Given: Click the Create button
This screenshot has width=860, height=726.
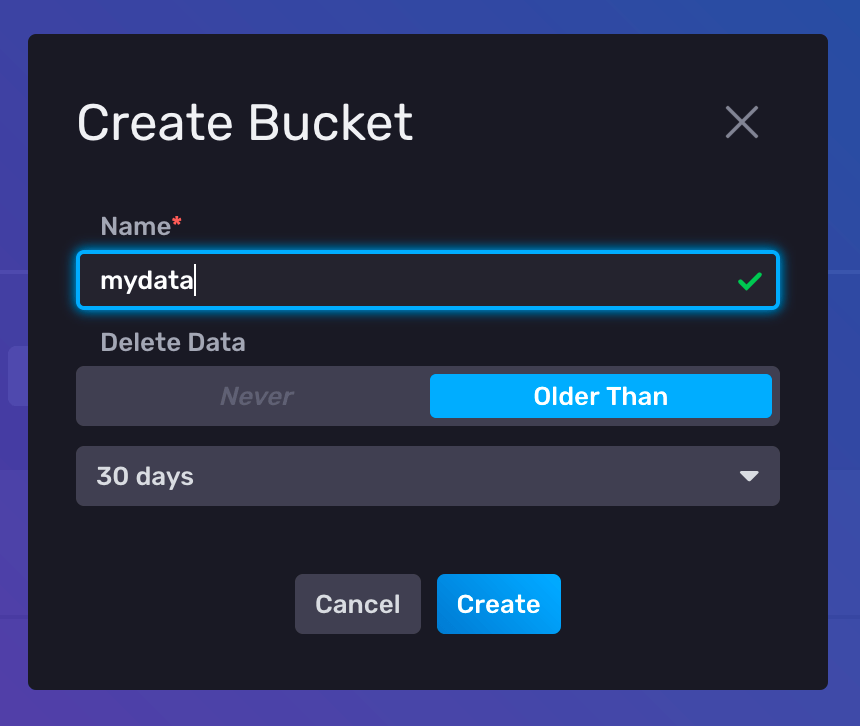Looking at the screenshot, I should click(x=498, y=604).
